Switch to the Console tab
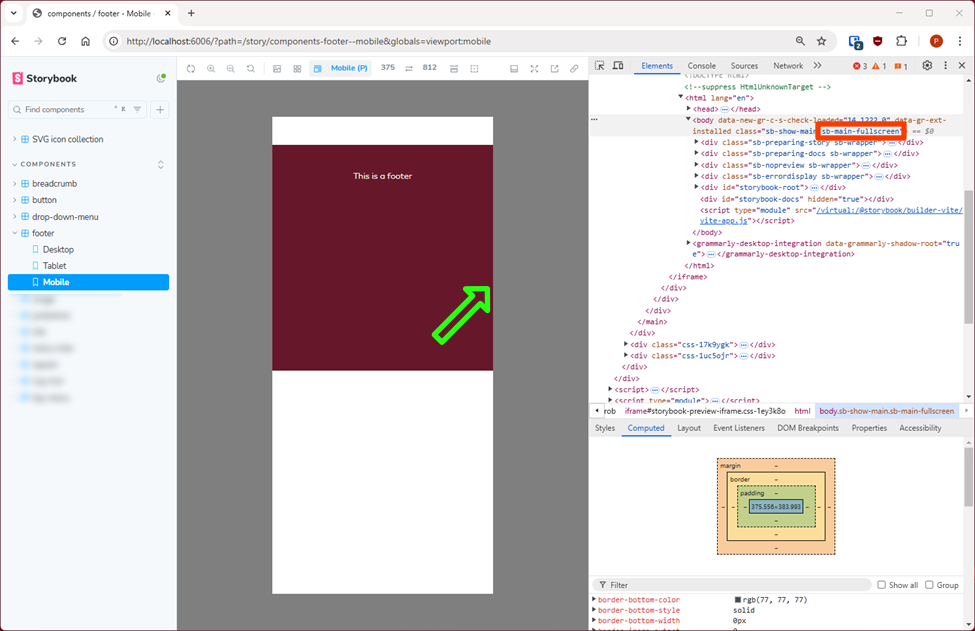Viewport: 975px width, 631px height. (x=701, y=66)
